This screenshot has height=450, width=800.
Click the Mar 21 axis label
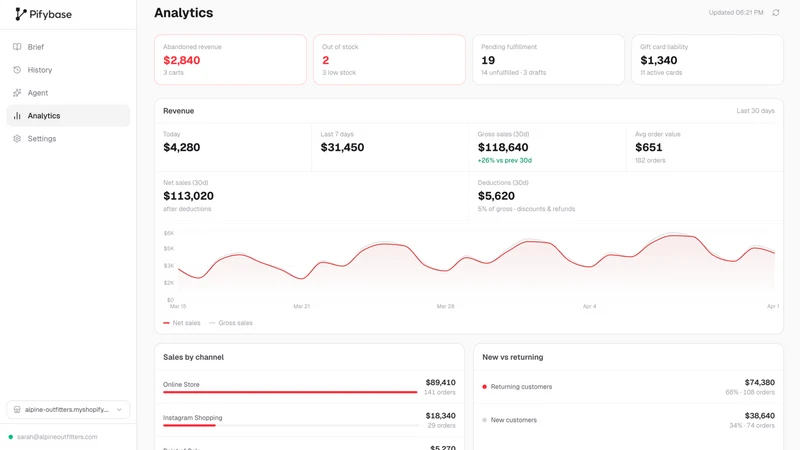[302, 306]
